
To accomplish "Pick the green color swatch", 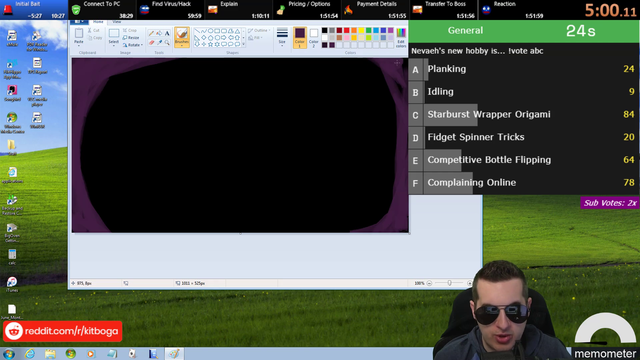I will tap(369, 30).
